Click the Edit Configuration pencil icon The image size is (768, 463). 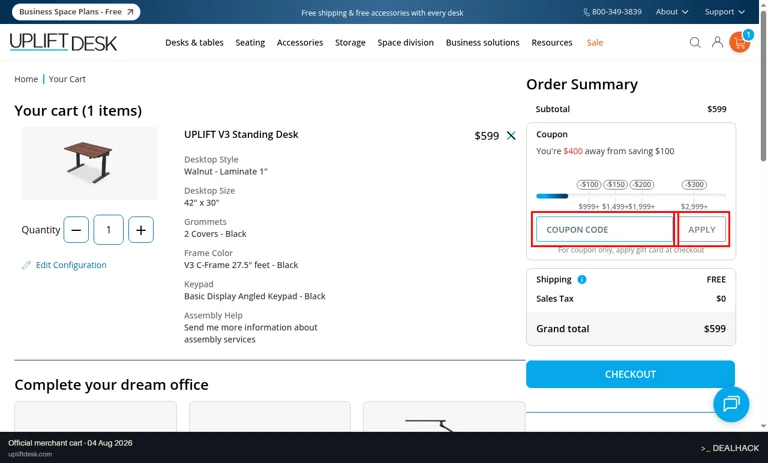pyautogui.click(x=26, y=265)
